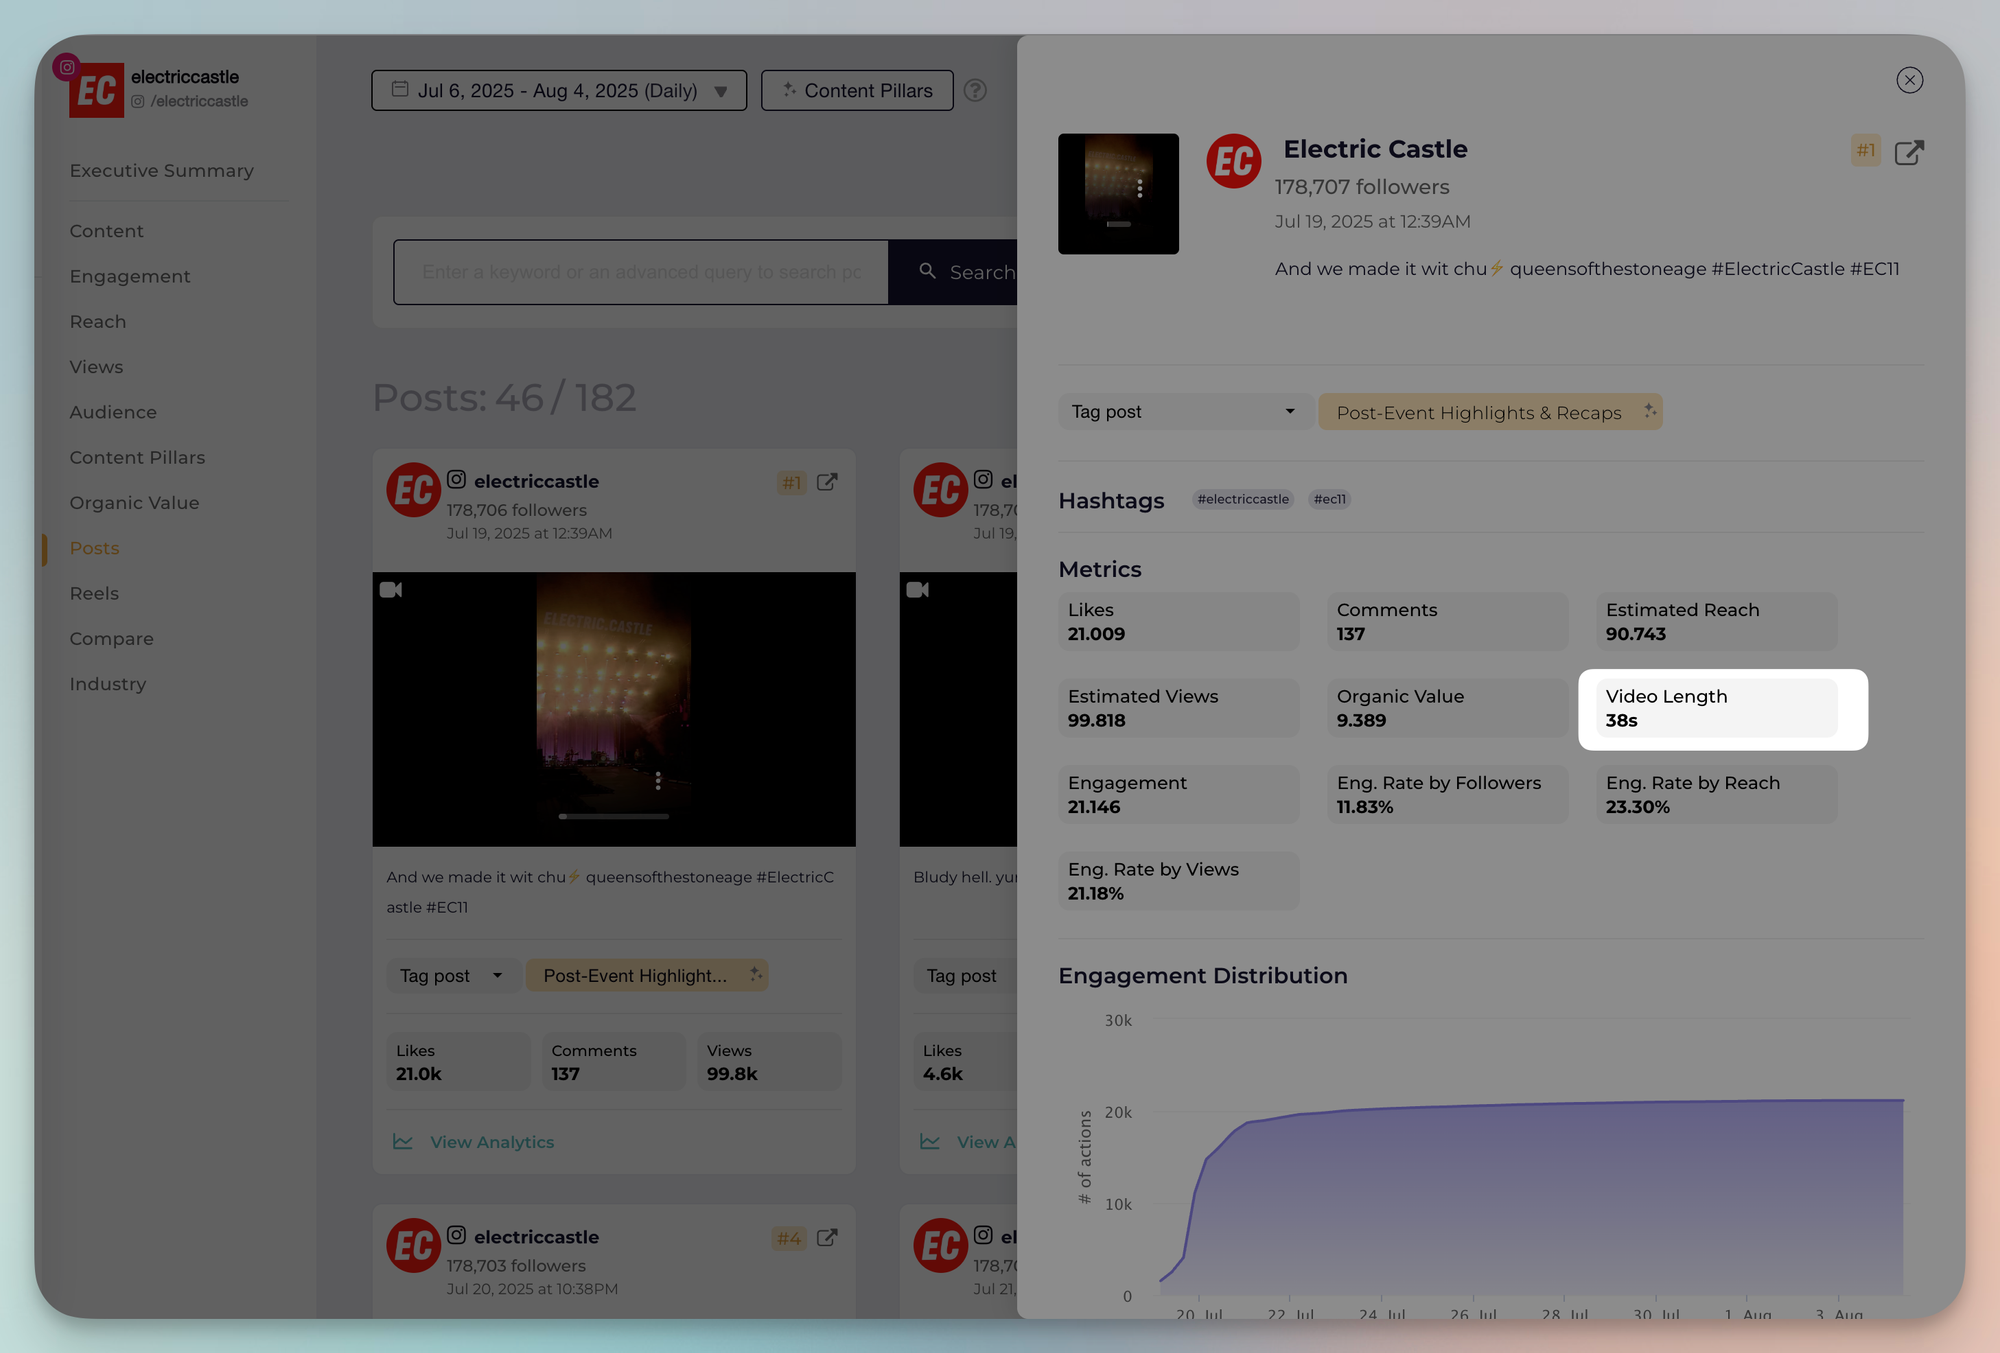Open Content Pillars in the sidebar
The width and height of the screenshot is (2000, 1353).
pyautogui.click(x=137, y=457)
